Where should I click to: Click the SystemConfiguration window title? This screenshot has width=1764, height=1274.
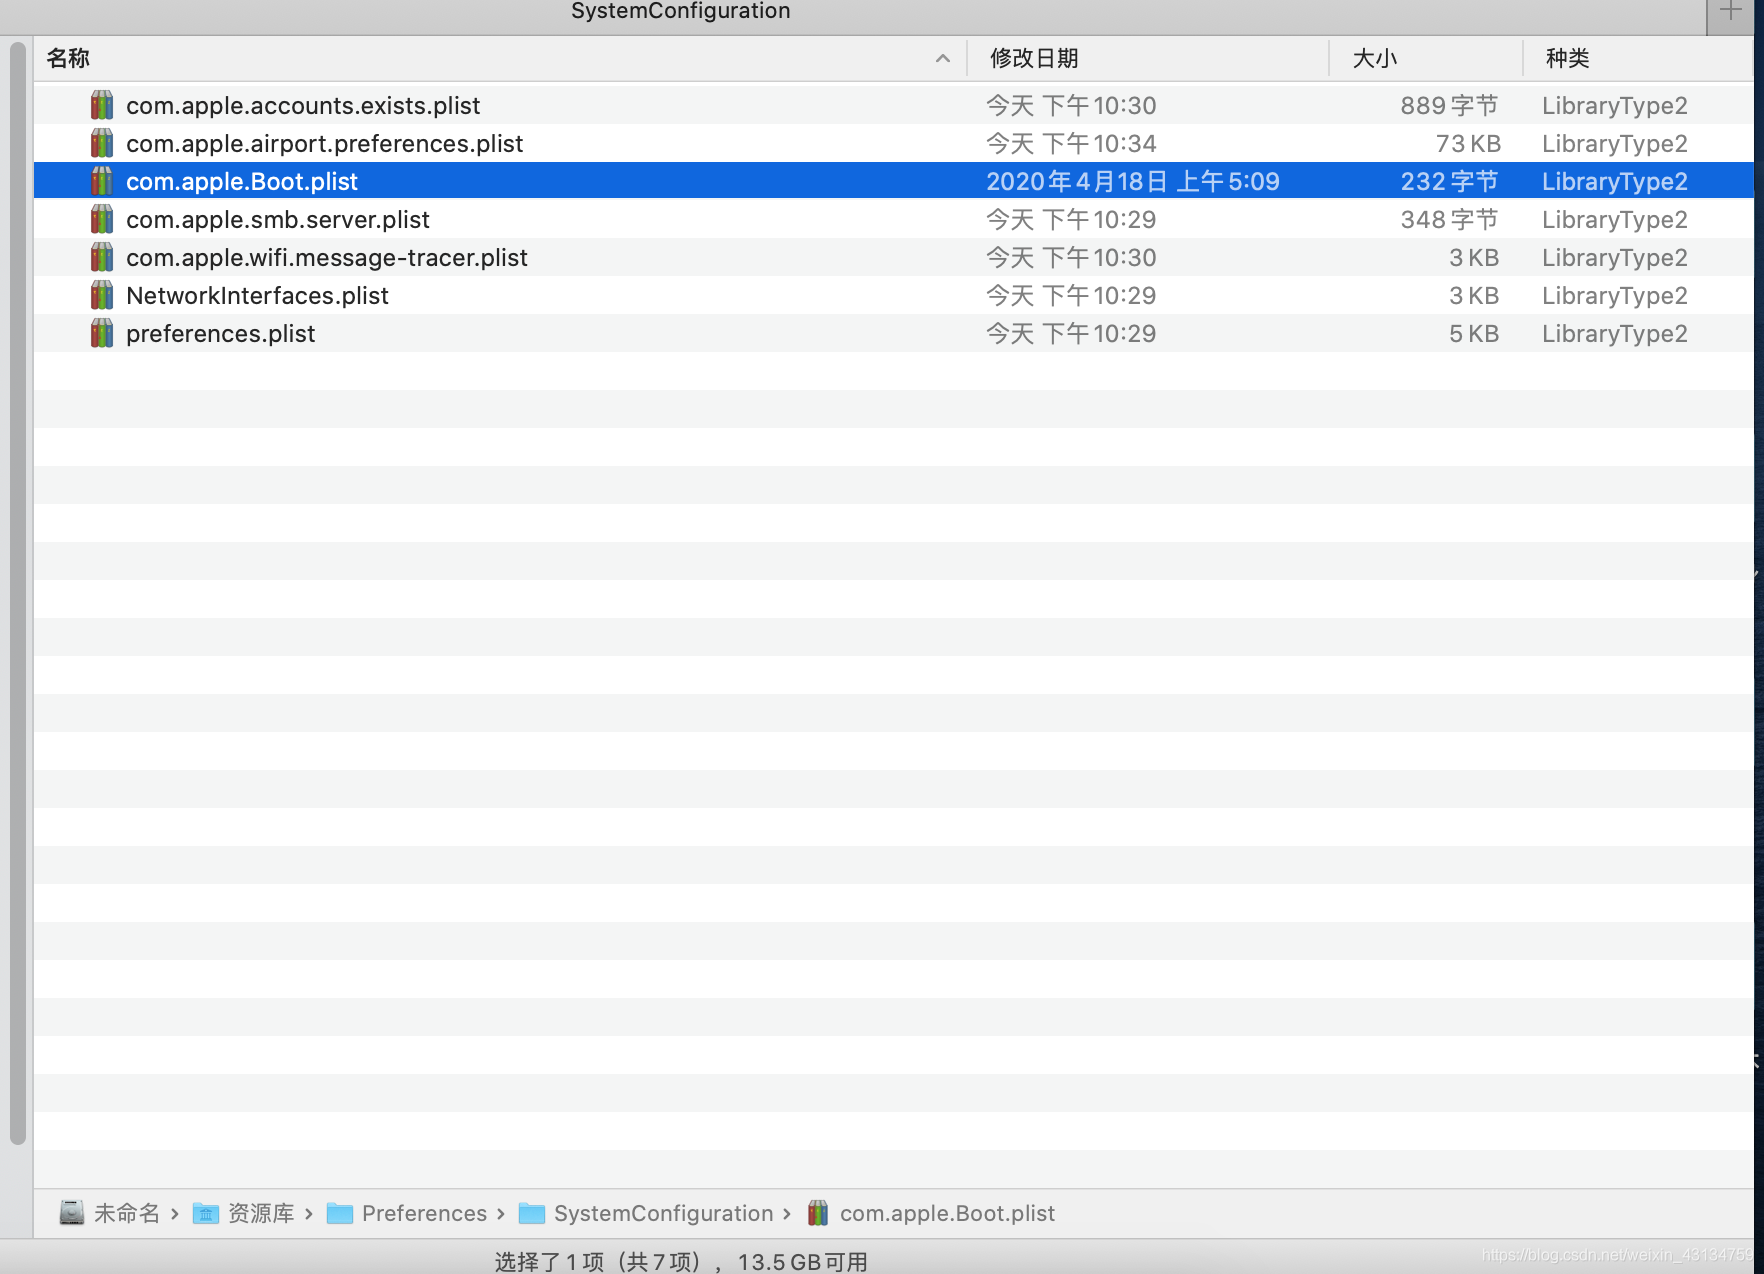[680, 11]
